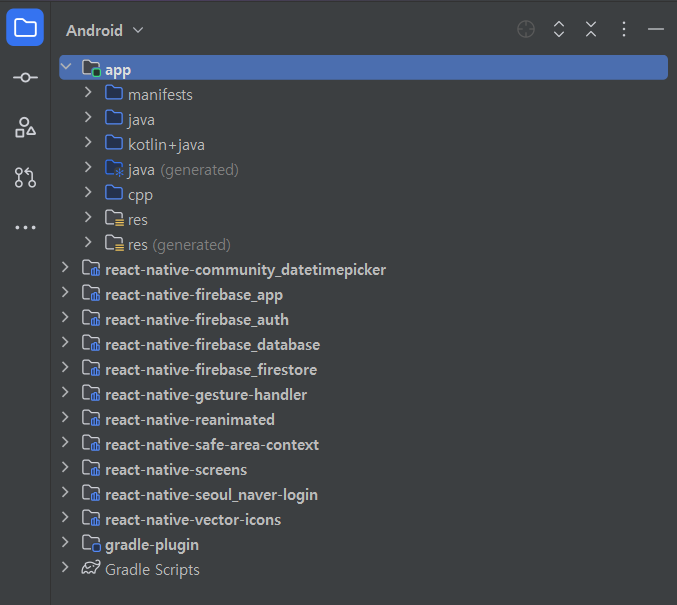
Task: Click react-native-reanimated library module icon
Action: tap(91, 418)
